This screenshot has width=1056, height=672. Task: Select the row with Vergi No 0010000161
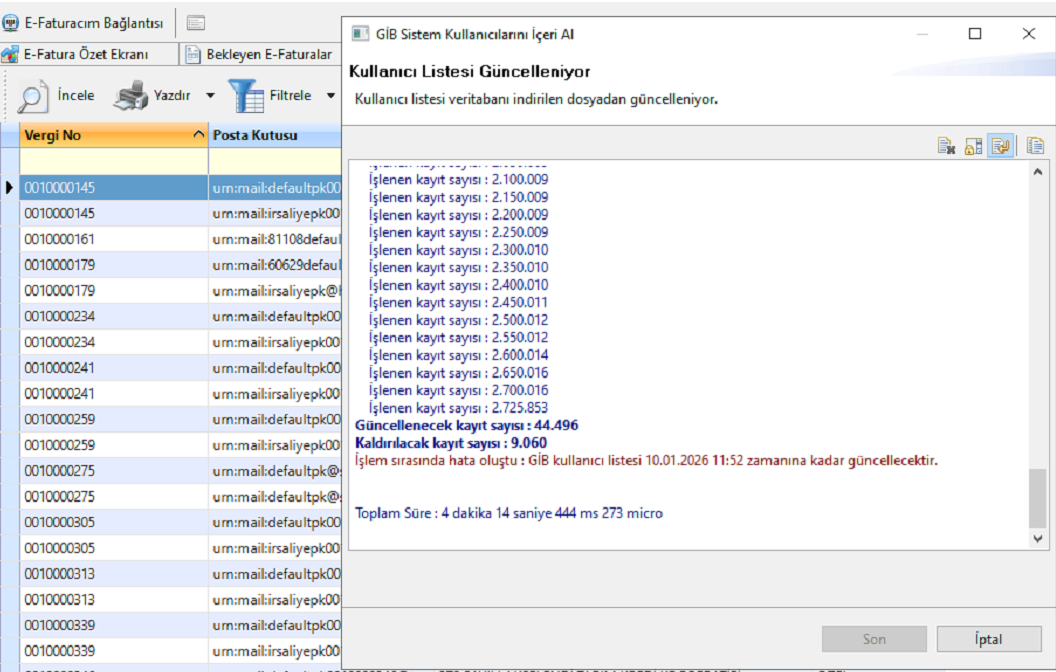coord(113,239)
